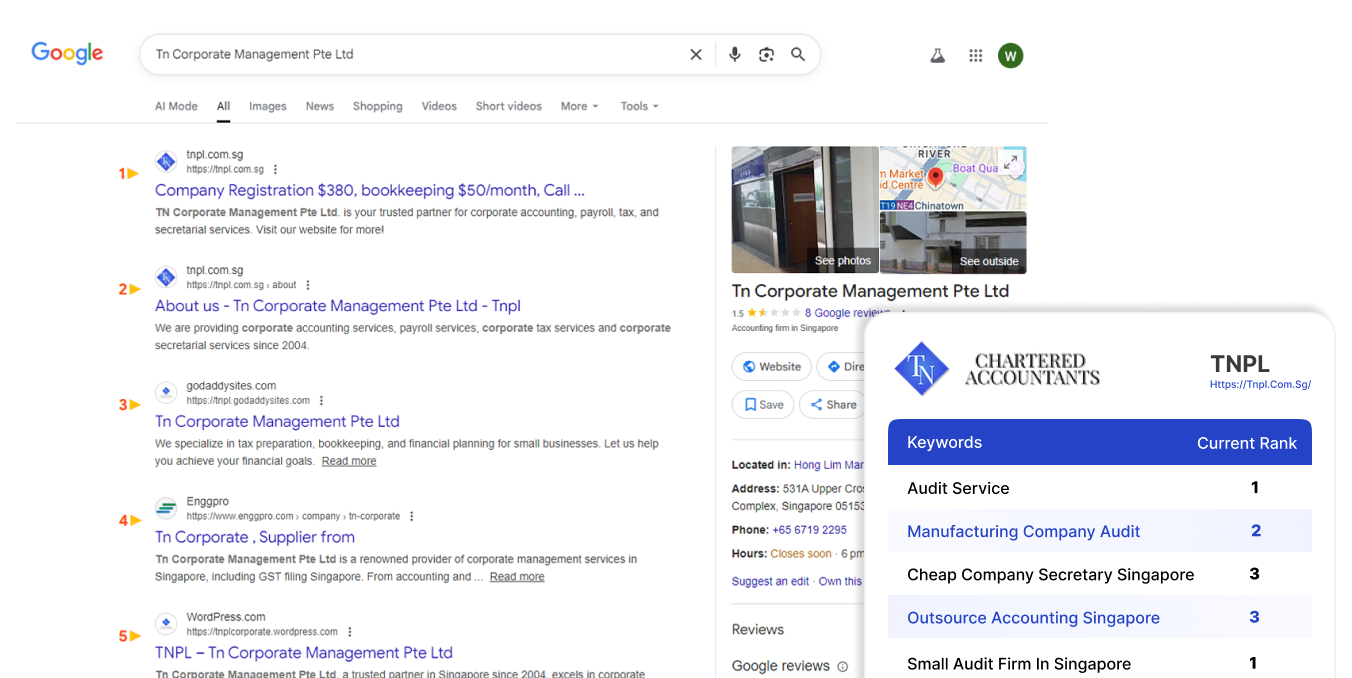Call phone number +65 6719 2295
Viewport: 1352px width, 678px height.
(x=807, y=530)
